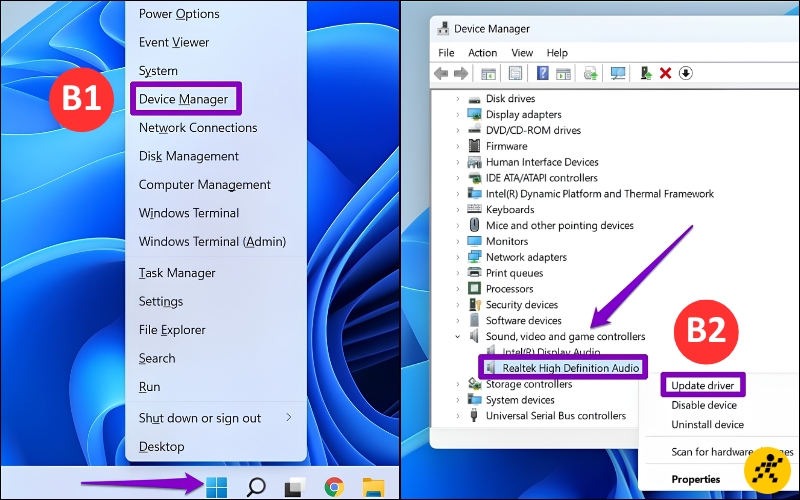Open System from the Start context menu
Screen dimensions: 800x500
(158, 71)
